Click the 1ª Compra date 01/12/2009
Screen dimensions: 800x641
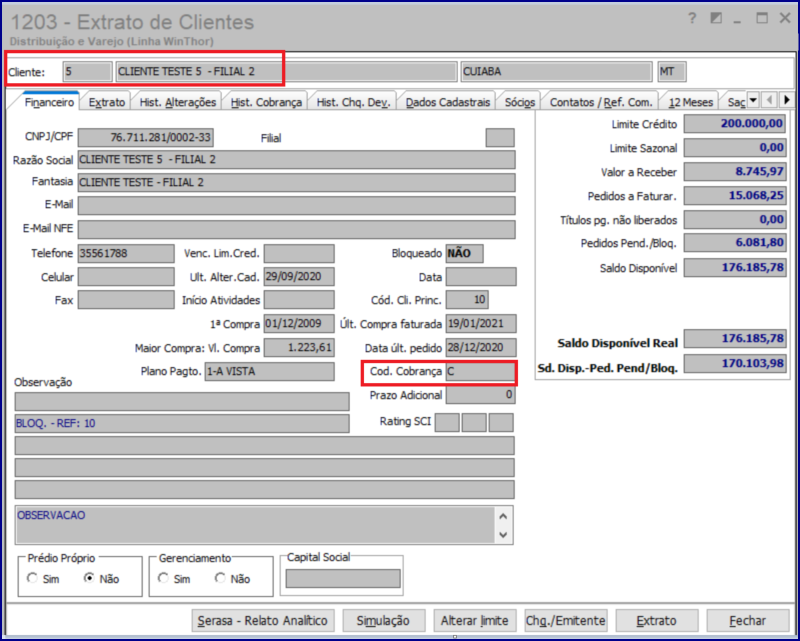click(x=299, y=324)
